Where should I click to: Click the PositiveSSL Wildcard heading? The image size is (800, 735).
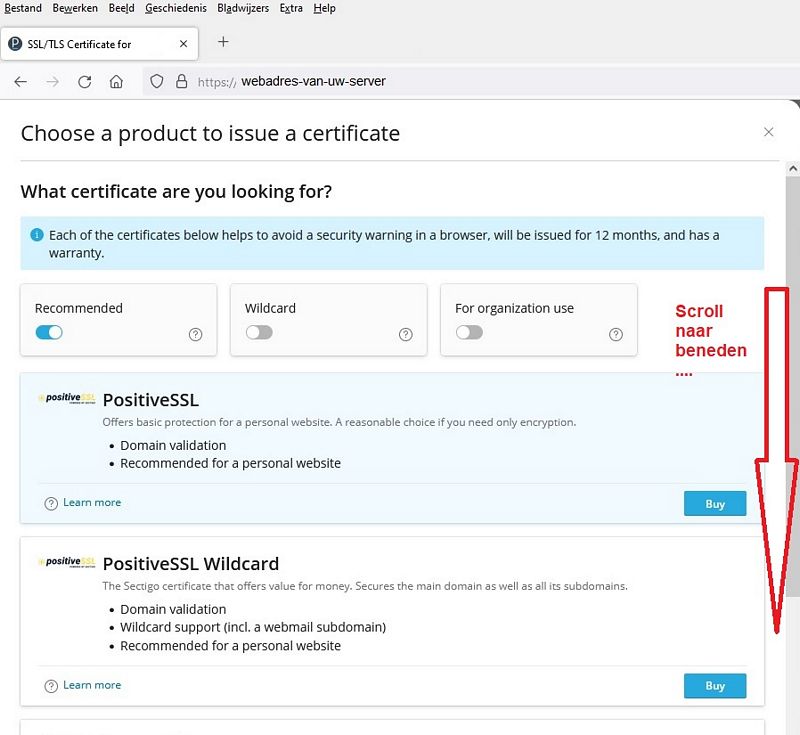click(x=191, y=564)
